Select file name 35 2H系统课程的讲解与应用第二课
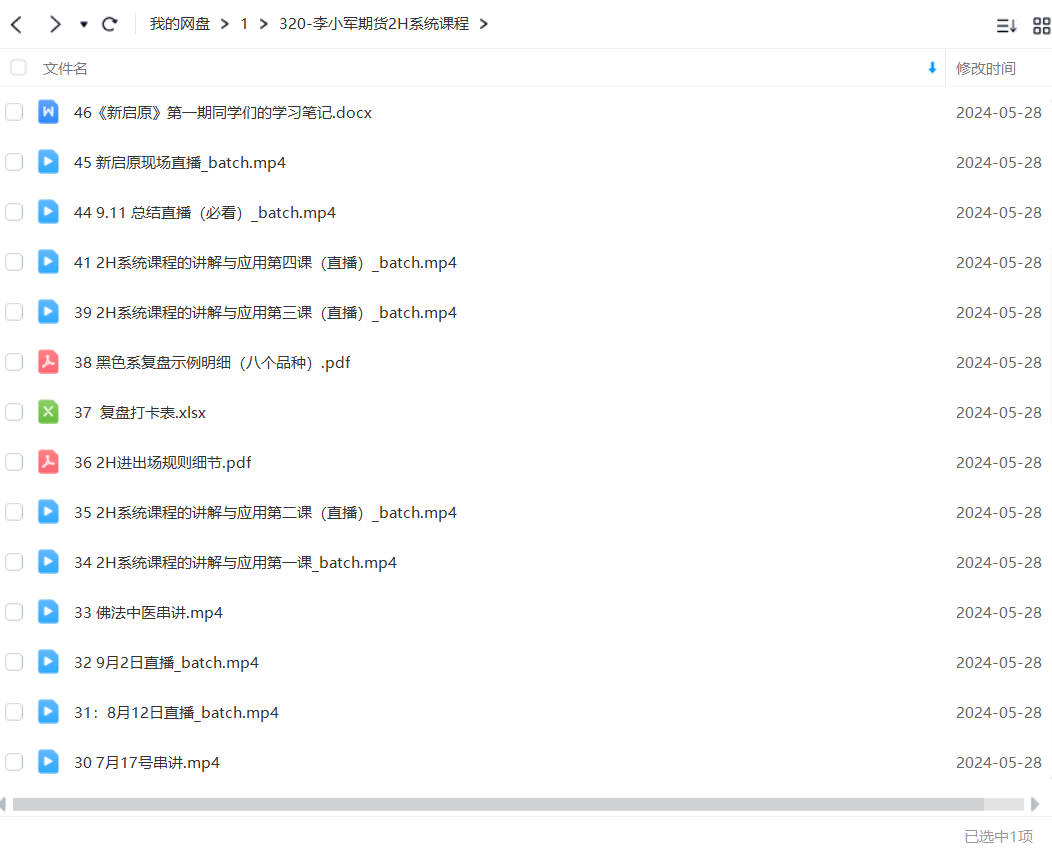The width and height of the screenshot is (1052, 857). pyautogui.click(x=265, y=513)
